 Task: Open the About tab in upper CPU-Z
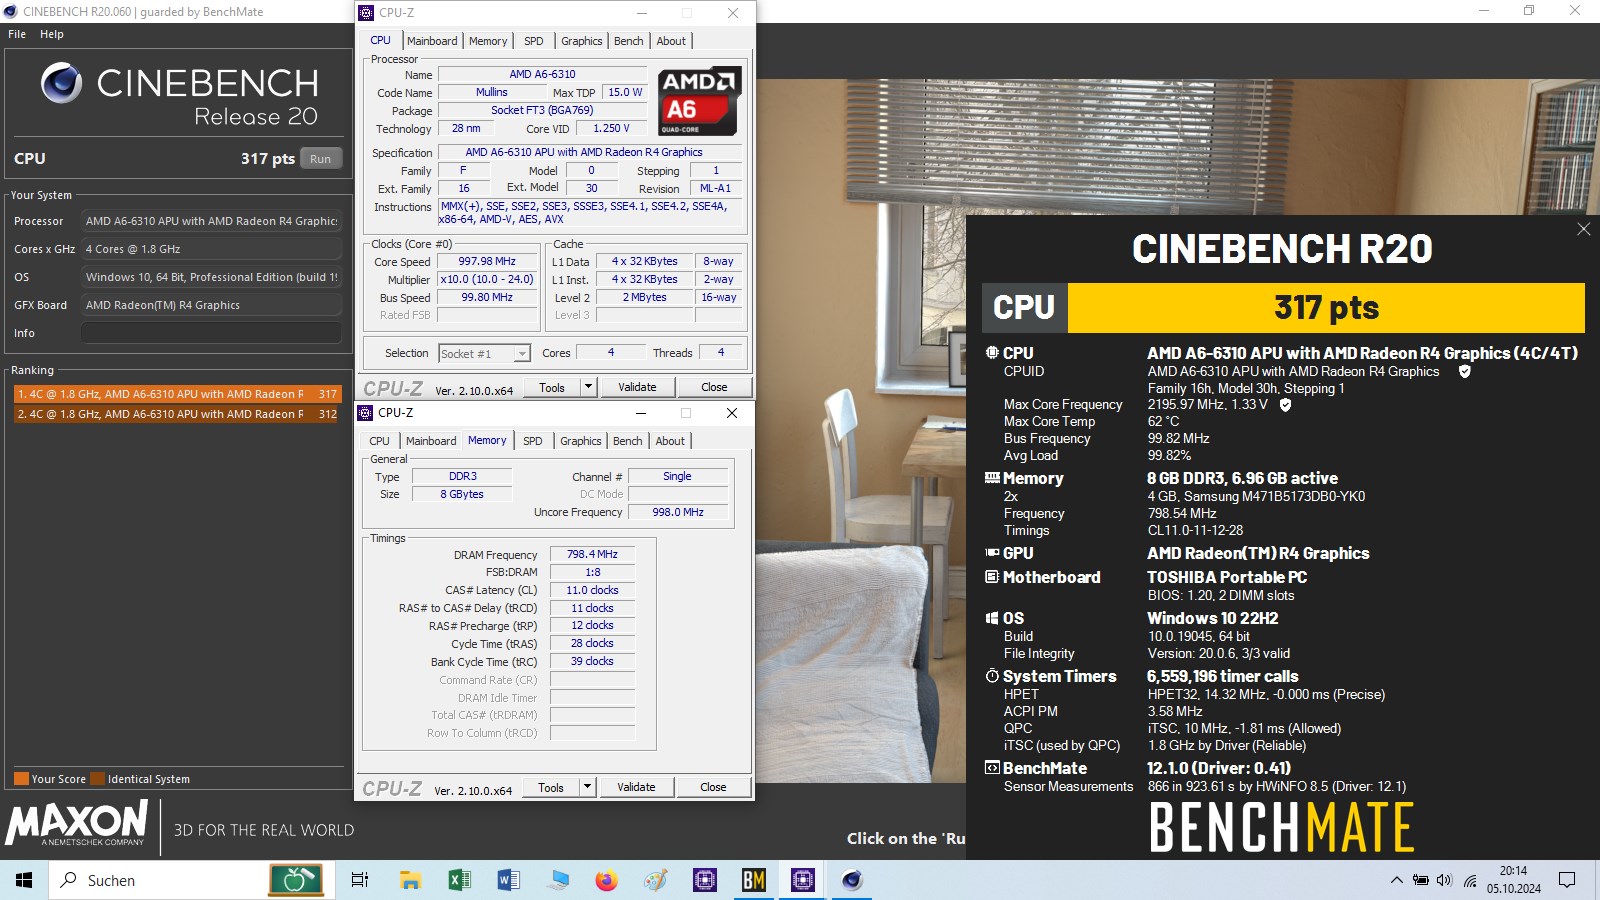tap(671, 41)
